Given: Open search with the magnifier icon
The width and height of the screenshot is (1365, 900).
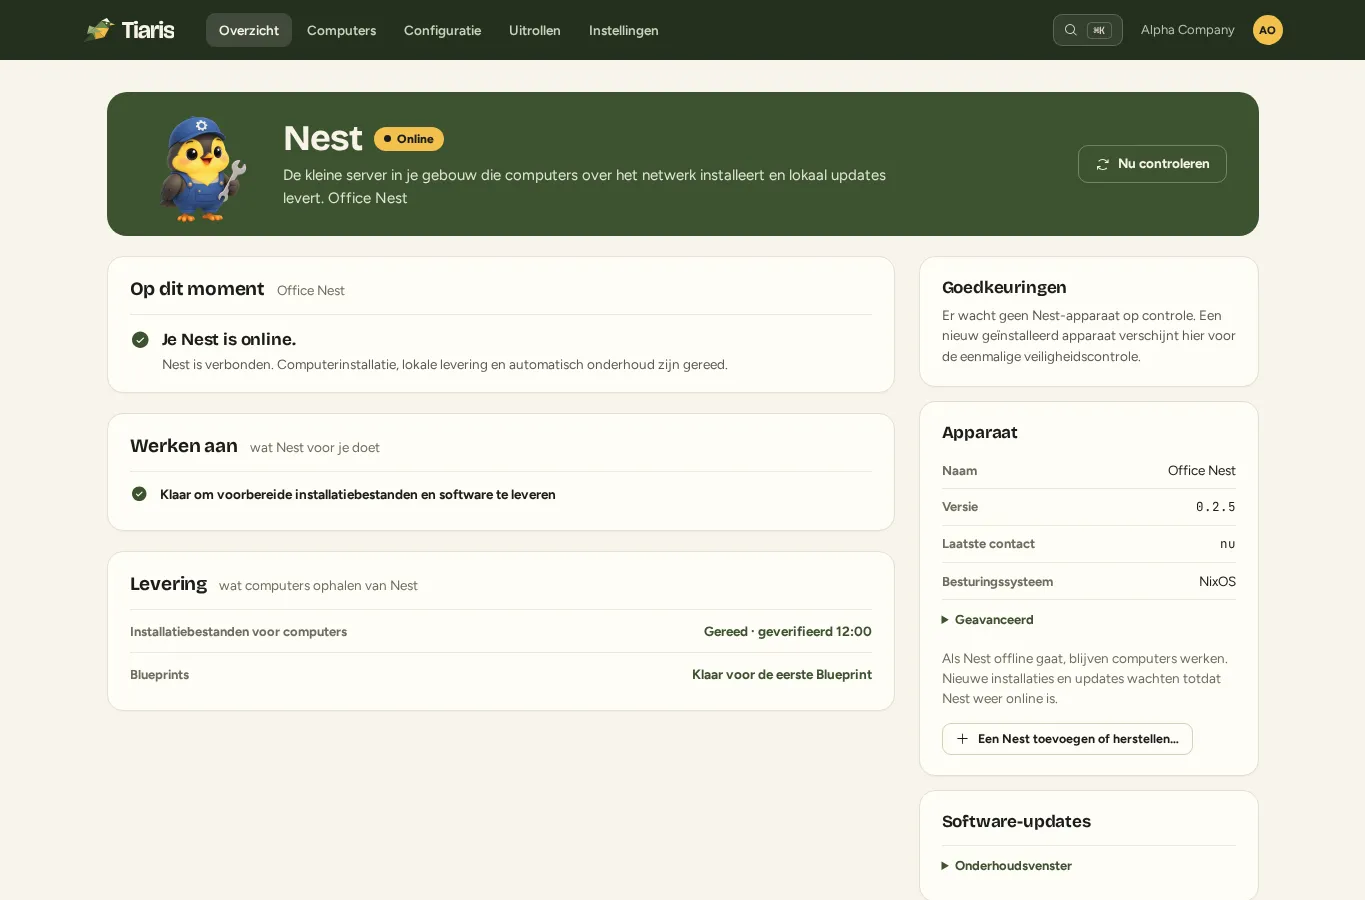Looking at the screenshot, I should (1071, 30).
